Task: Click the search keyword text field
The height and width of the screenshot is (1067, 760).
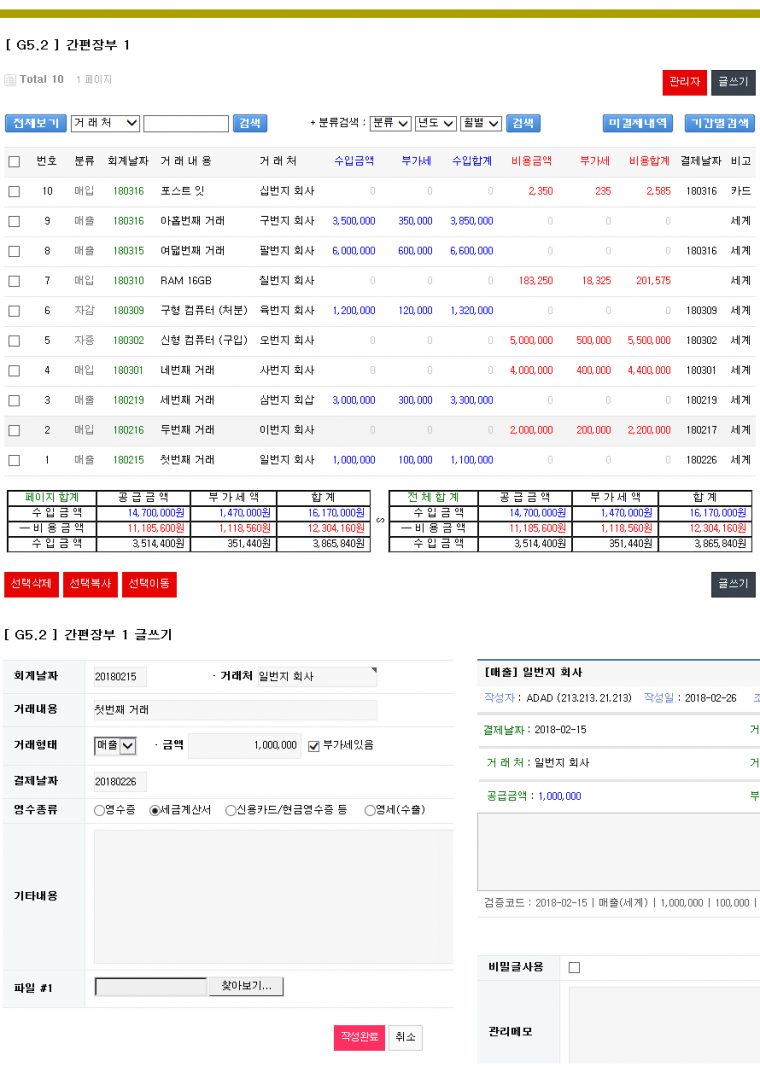Action: pyautogui.click(x=186, y=123)
